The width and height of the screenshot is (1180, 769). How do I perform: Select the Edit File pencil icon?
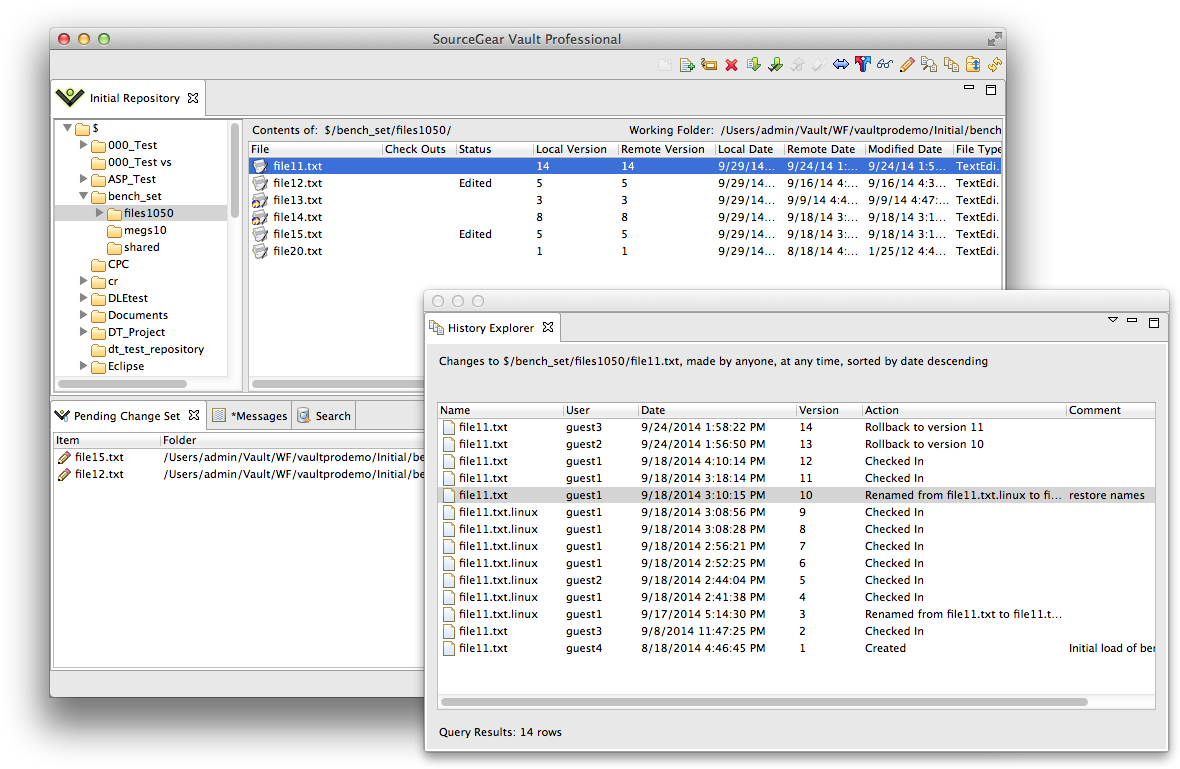pyautogui.click(x=904, y=64)
